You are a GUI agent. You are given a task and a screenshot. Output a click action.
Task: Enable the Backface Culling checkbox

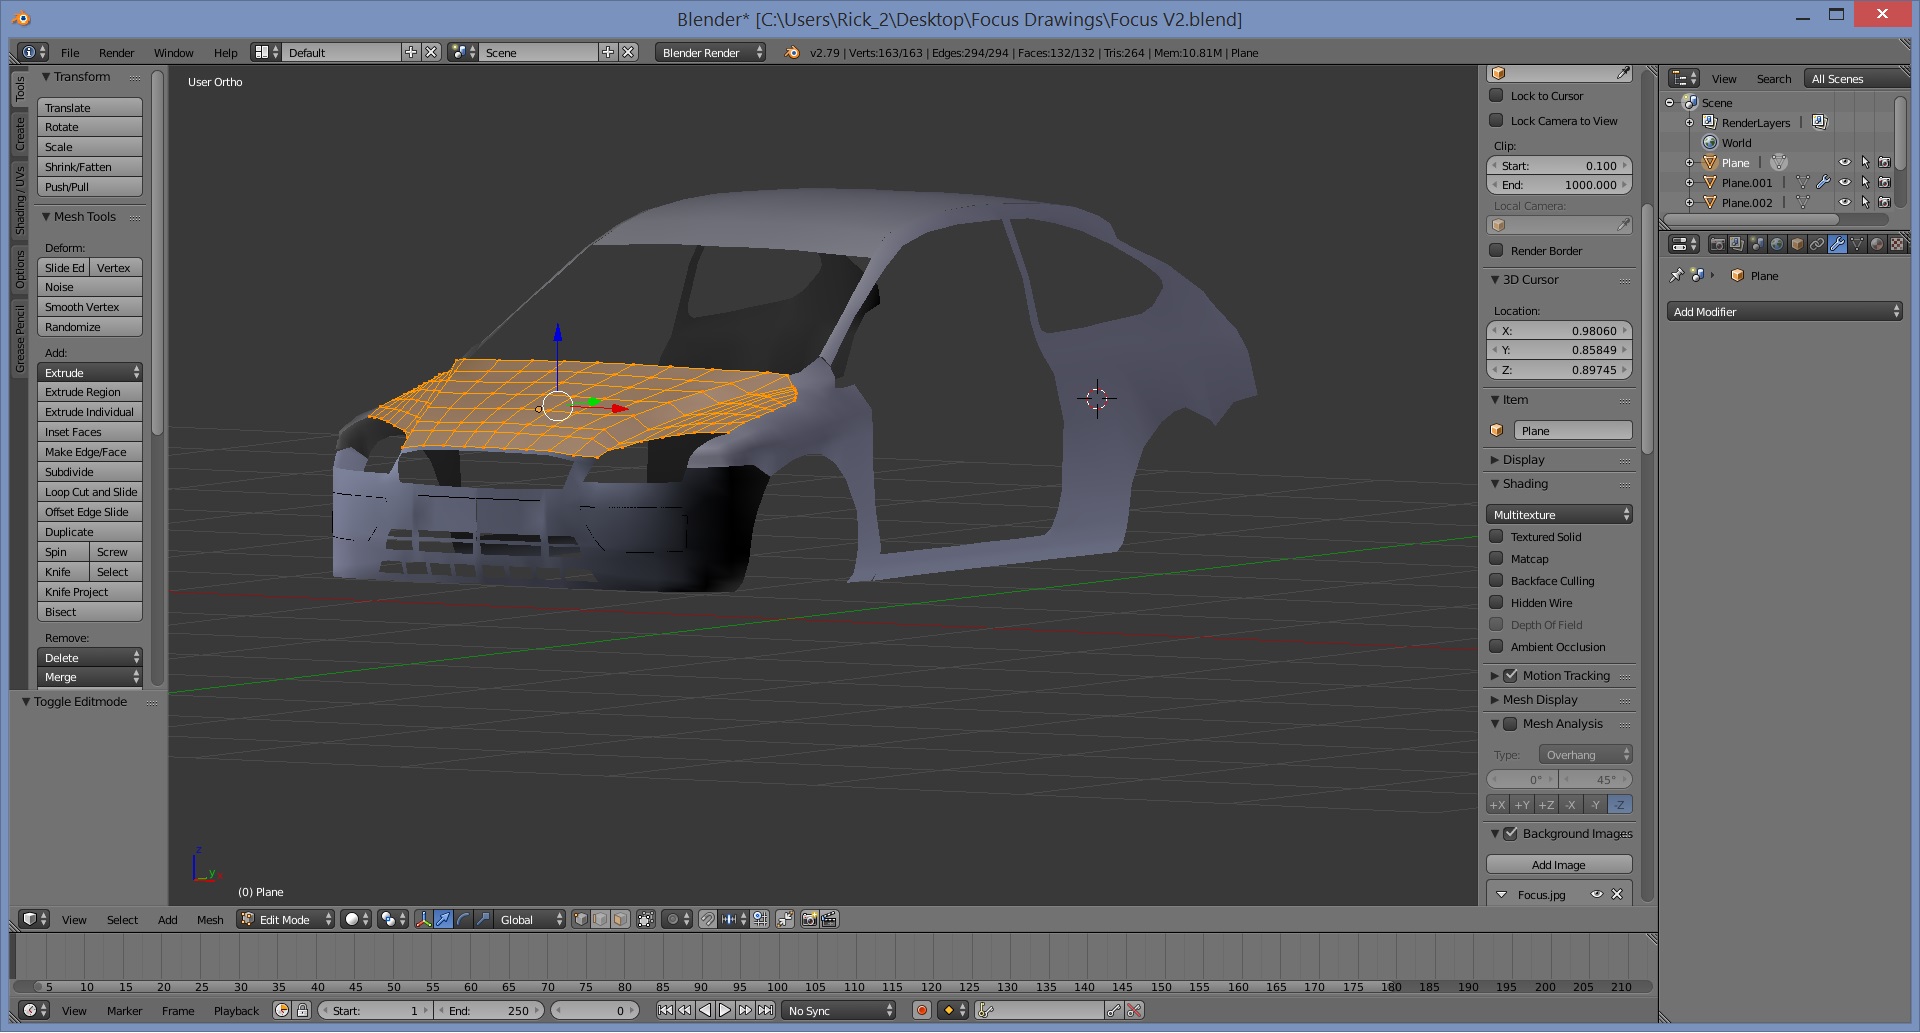(x=1496, y=581)
